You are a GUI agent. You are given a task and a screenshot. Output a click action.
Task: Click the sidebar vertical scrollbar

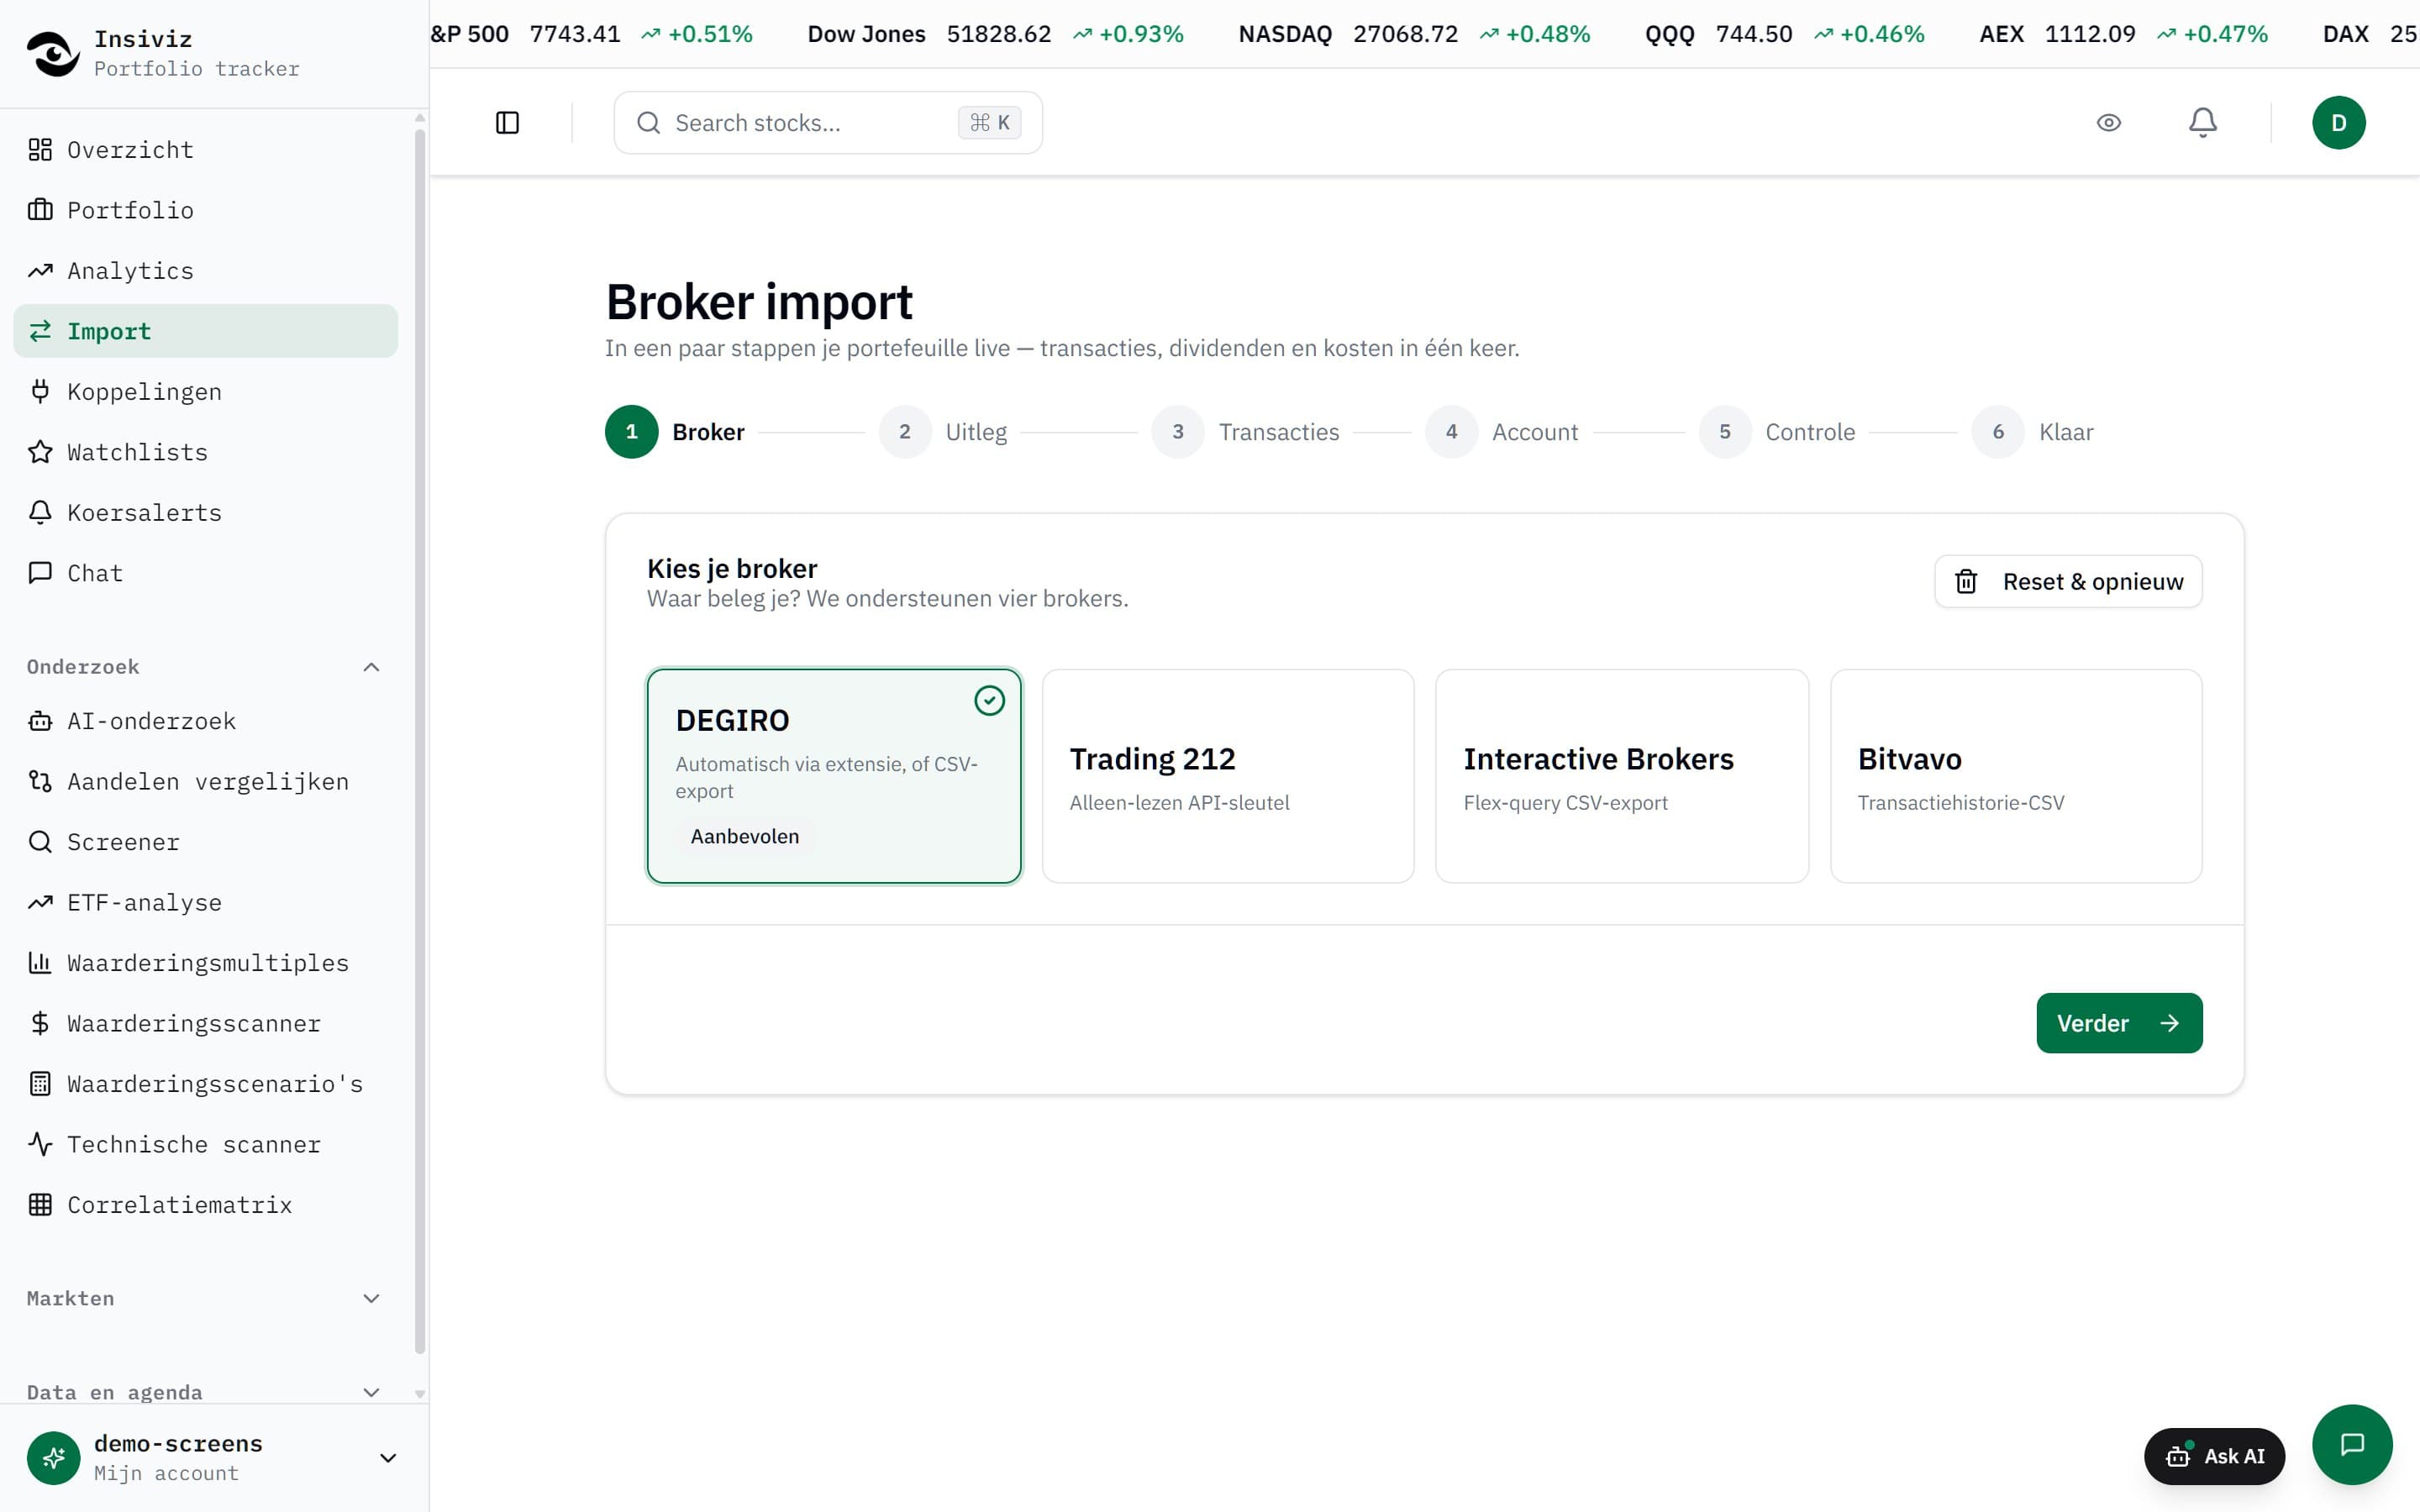[x=420, y=740]
